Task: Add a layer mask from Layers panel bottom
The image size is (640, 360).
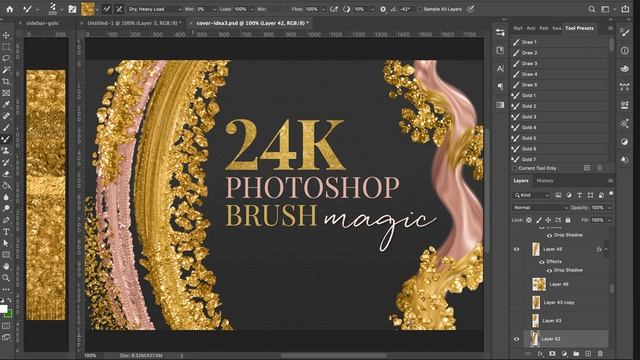Action: [x=552, y=353]
